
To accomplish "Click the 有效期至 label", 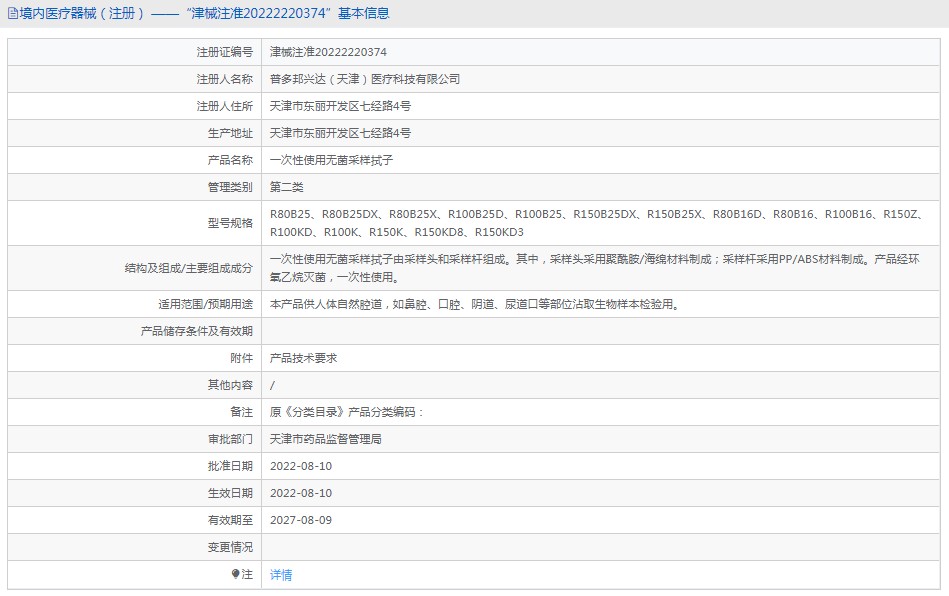I will coord(230,520).
